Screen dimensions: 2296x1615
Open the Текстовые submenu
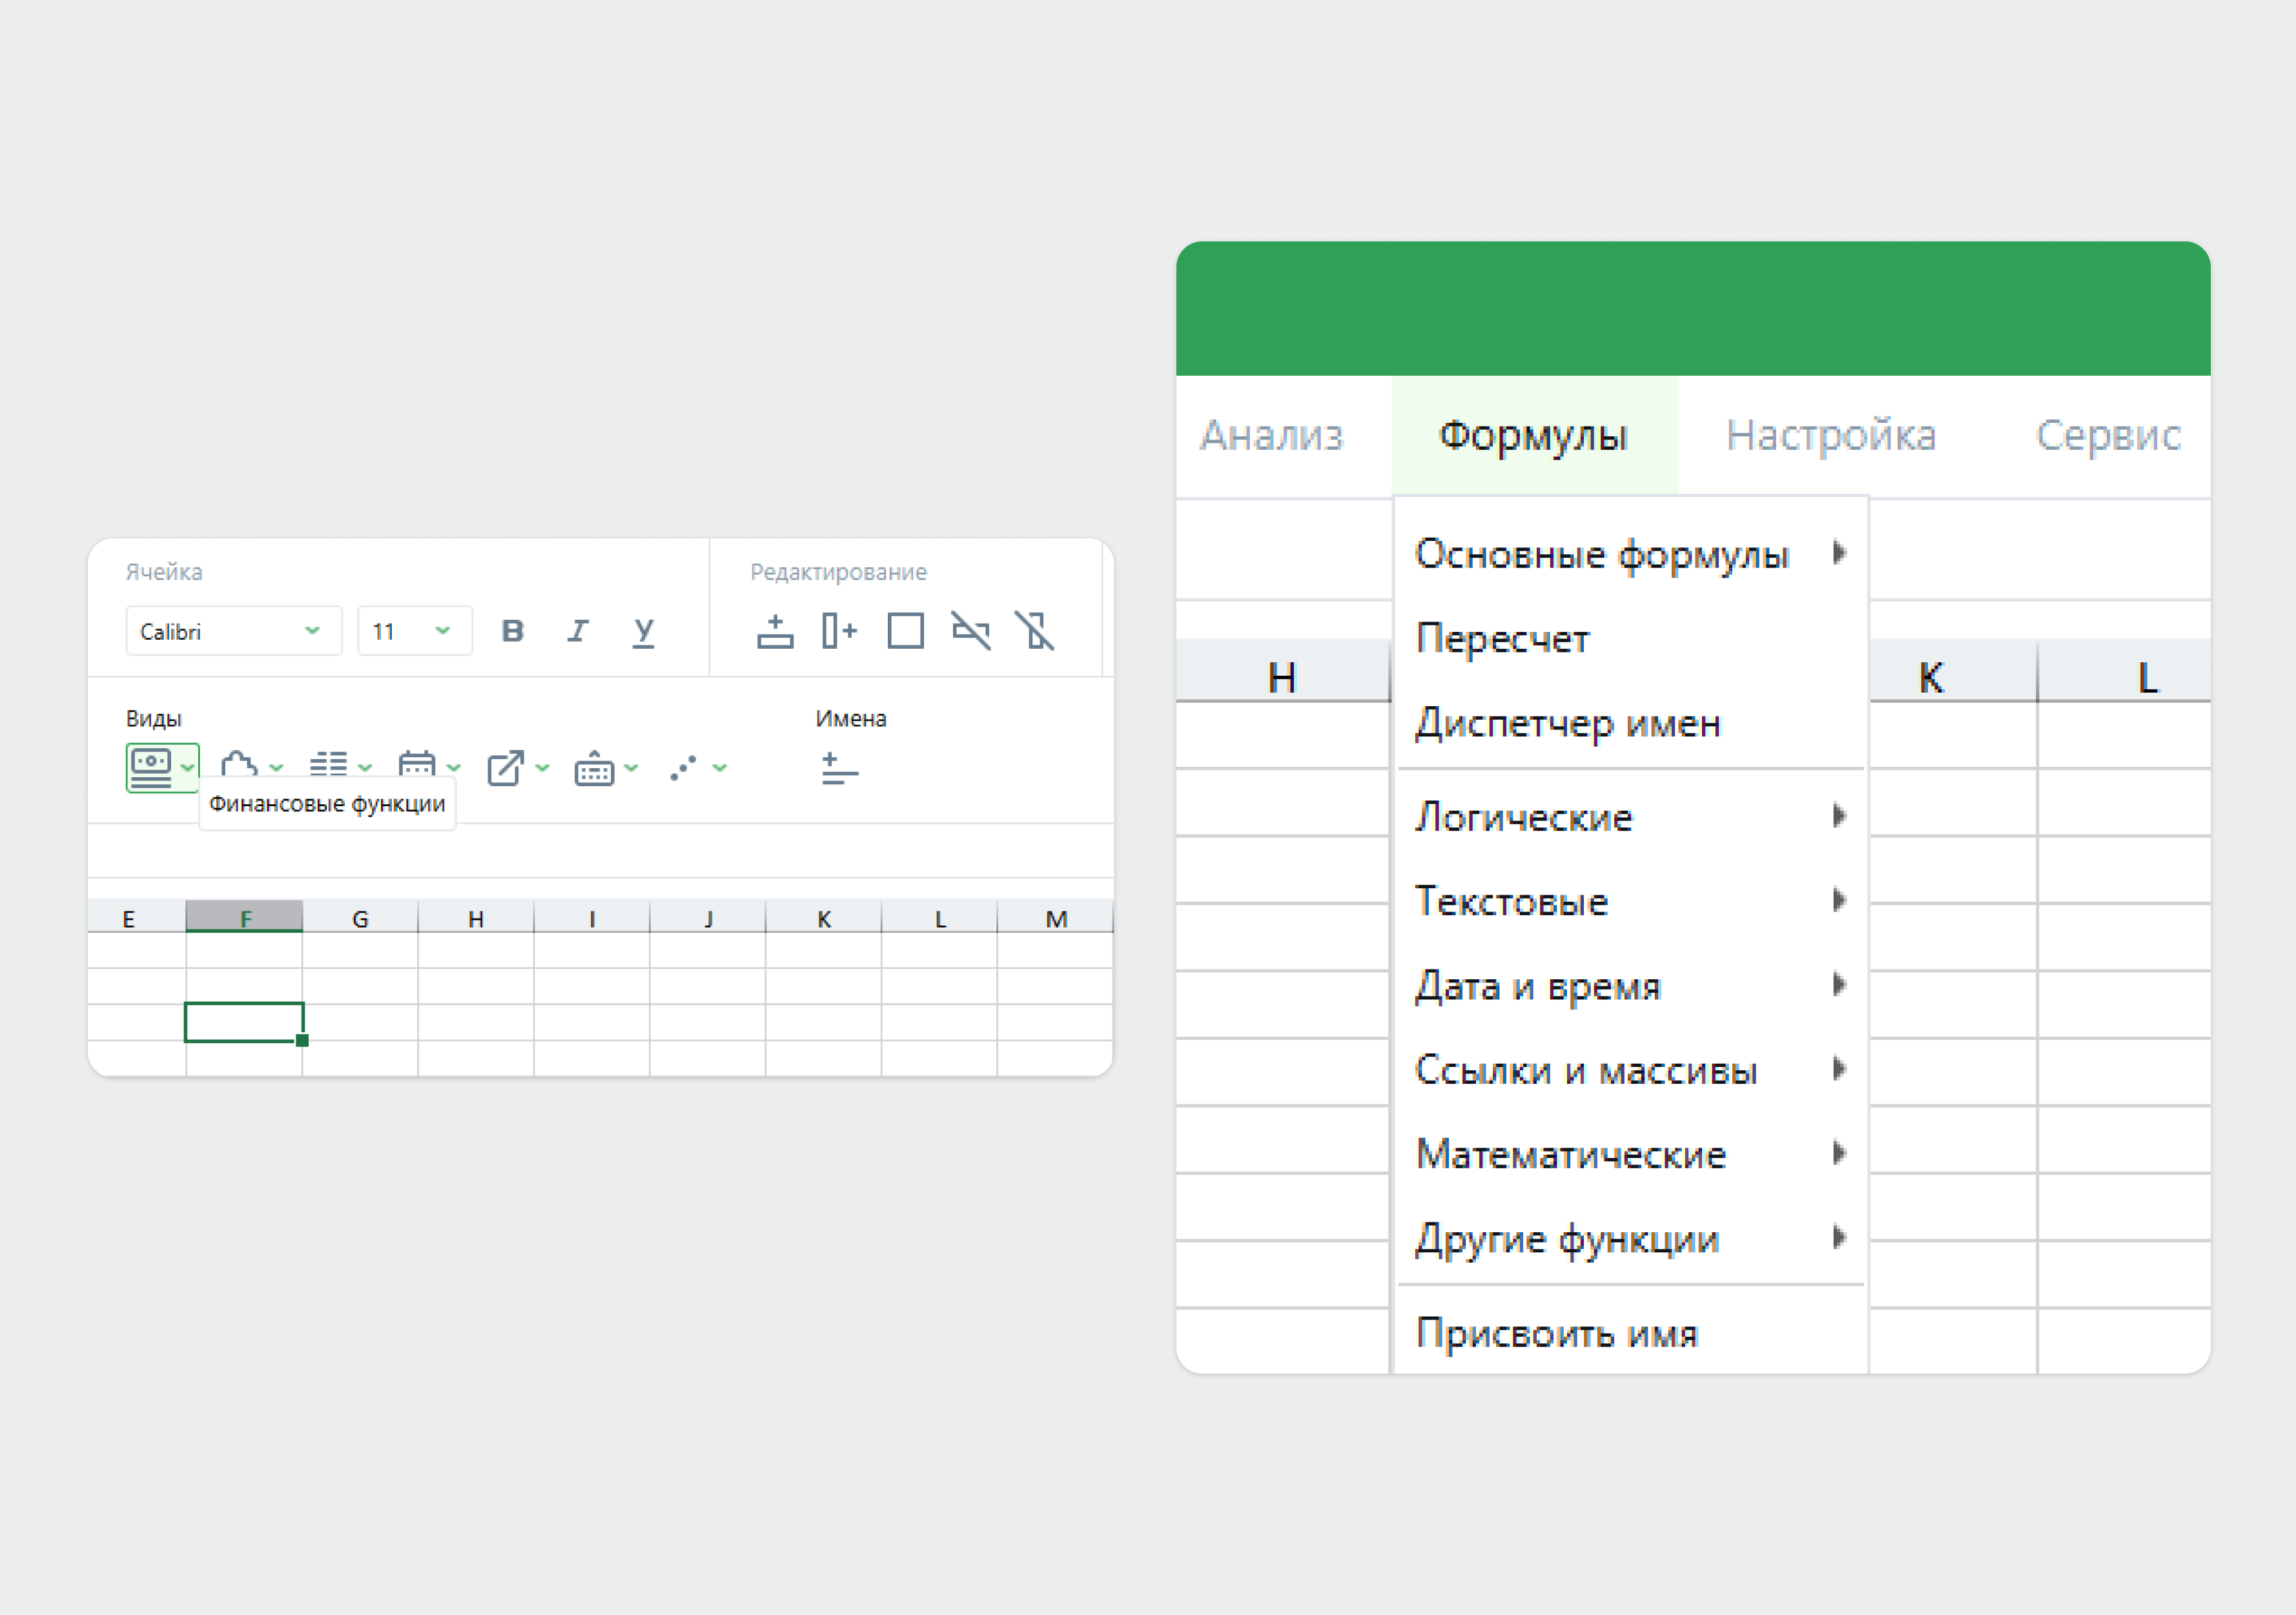pos(1631,901)
